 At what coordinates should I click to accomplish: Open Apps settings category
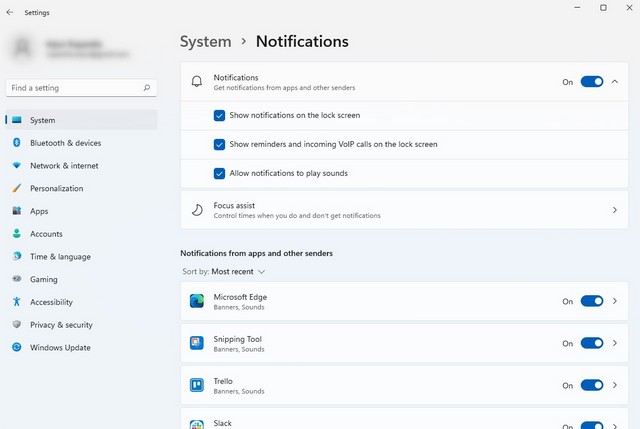[82, 211]
